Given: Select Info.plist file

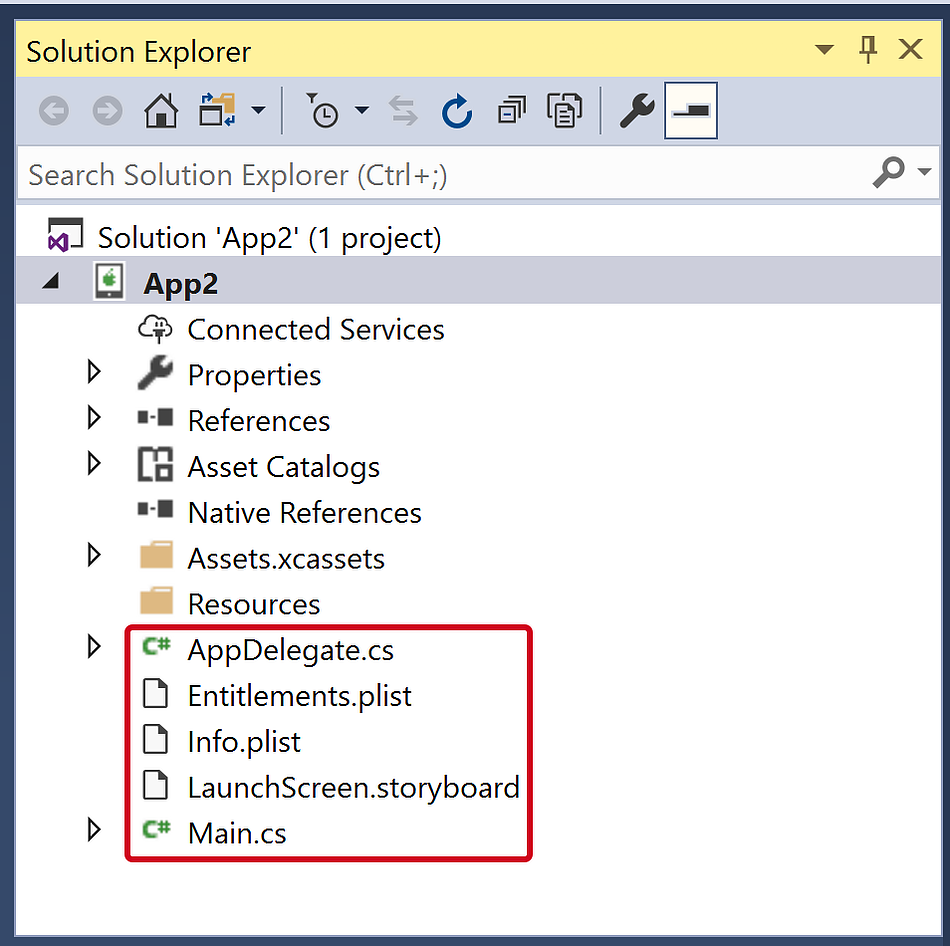Looking at the screenshot, I should (244, 742).
